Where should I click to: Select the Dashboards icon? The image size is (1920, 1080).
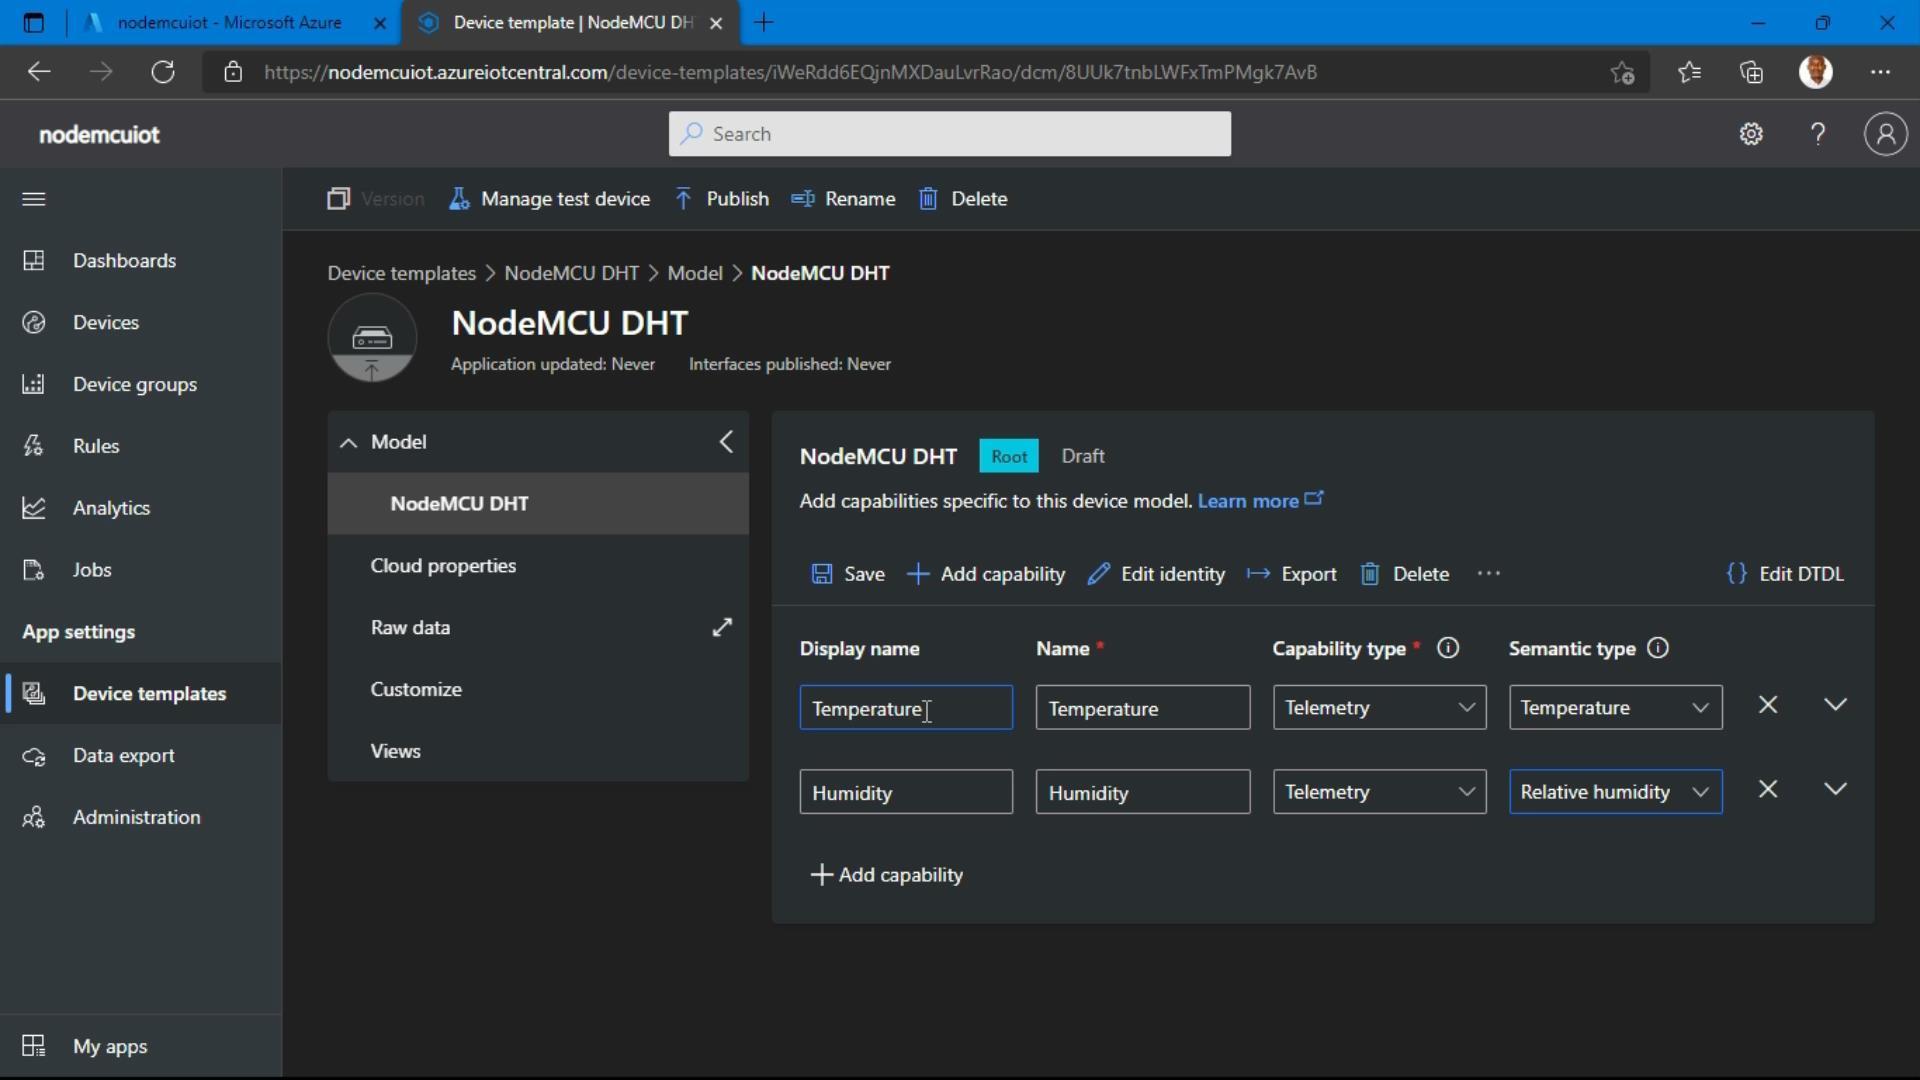33,260
